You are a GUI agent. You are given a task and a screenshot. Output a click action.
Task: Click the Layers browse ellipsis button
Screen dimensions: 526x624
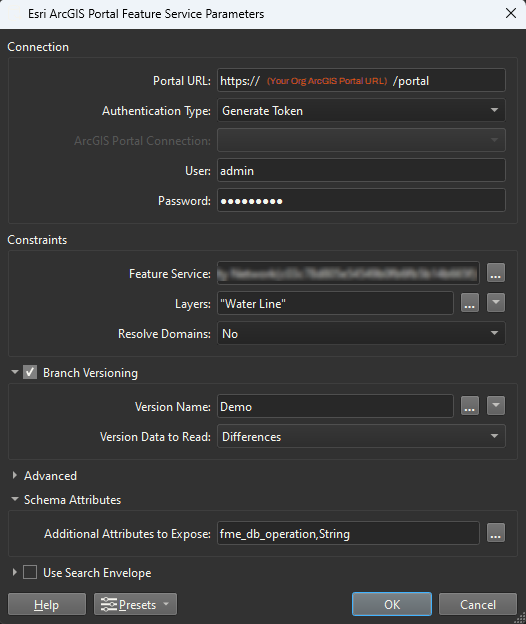pyautogui.click(x=470, y=303)
